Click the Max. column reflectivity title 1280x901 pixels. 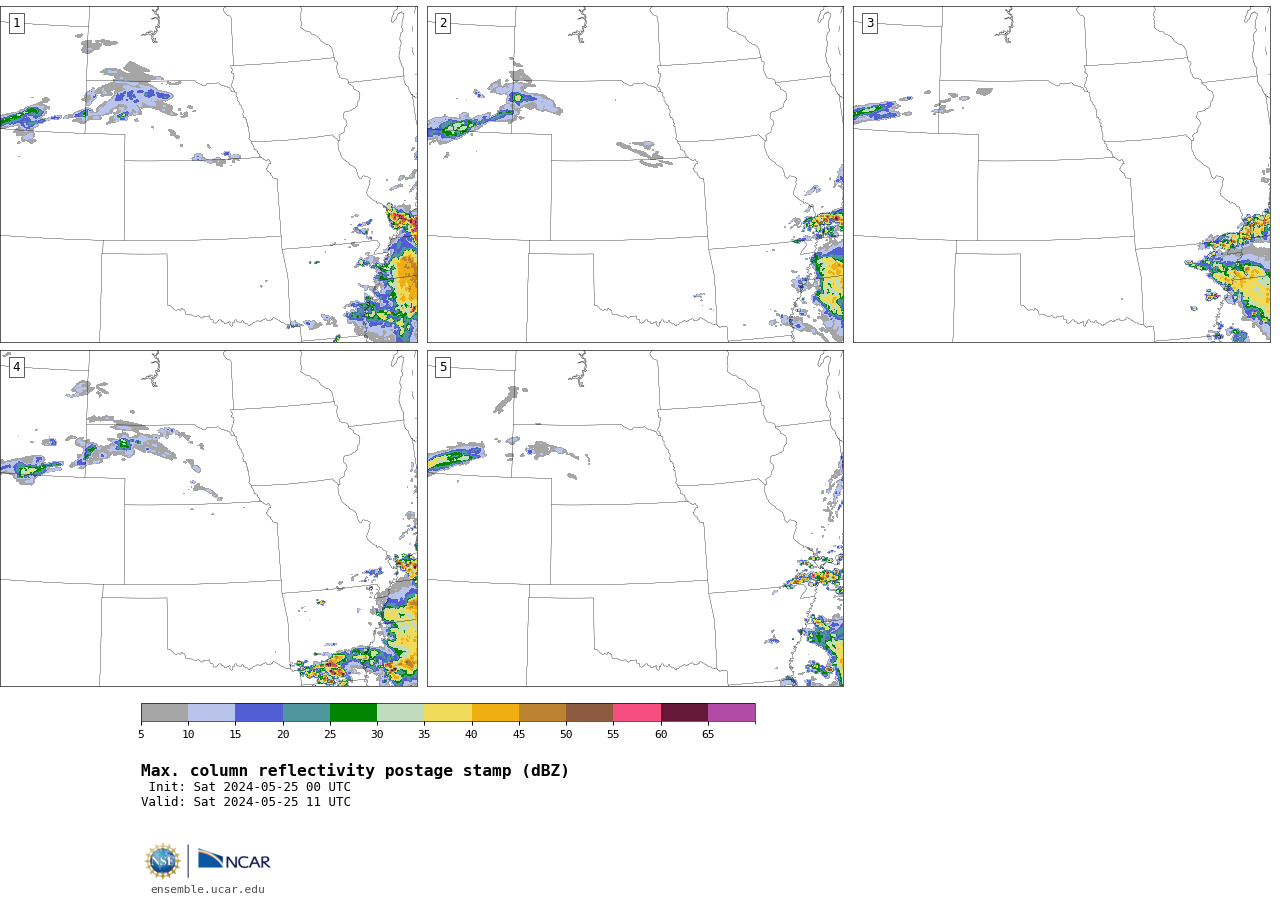[x=355, y=771]
